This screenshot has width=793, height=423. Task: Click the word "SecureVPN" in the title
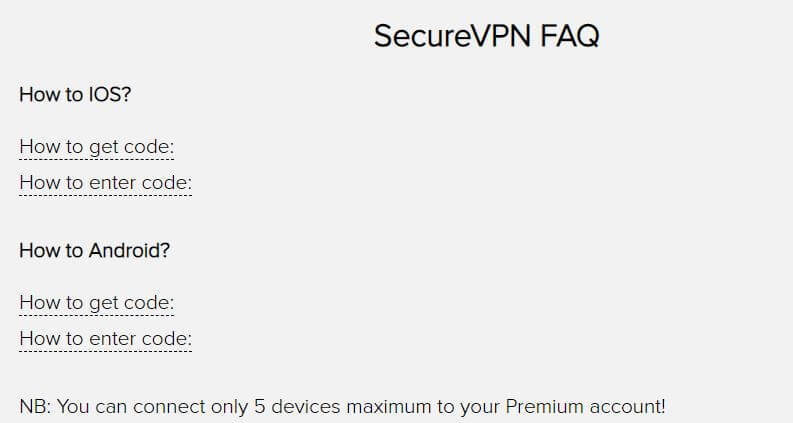pos(453,36)
